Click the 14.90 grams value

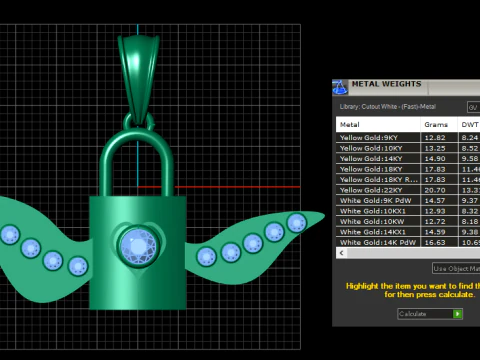tap(435, 159)
